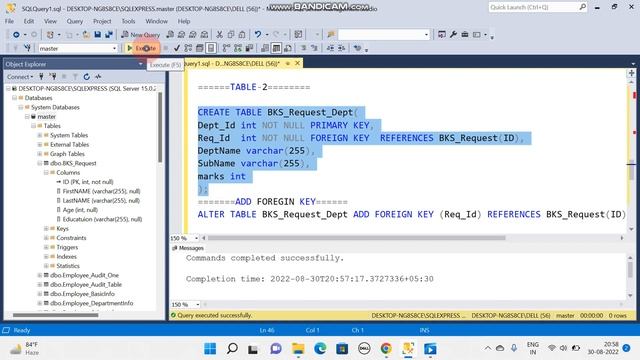The width and height of the screenshot is (640, 360).
Task: Click the Save file icon
Action: (x=98, y=35)
